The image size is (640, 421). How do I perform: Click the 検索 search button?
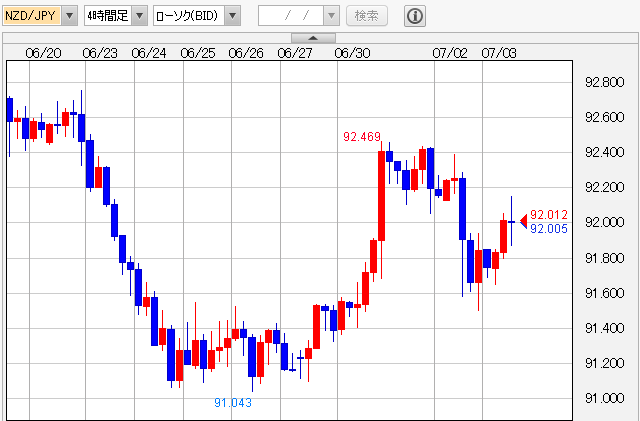click(x=367, y=16)
